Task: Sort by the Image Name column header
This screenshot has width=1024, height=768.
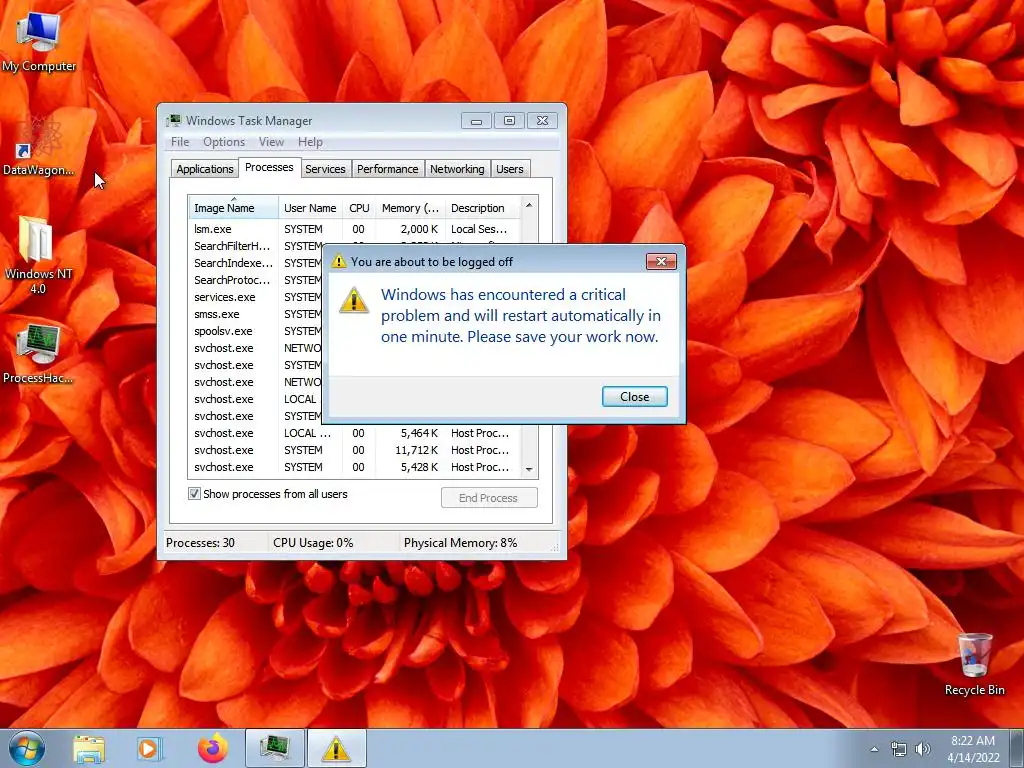Action: (x=233, y=208)
